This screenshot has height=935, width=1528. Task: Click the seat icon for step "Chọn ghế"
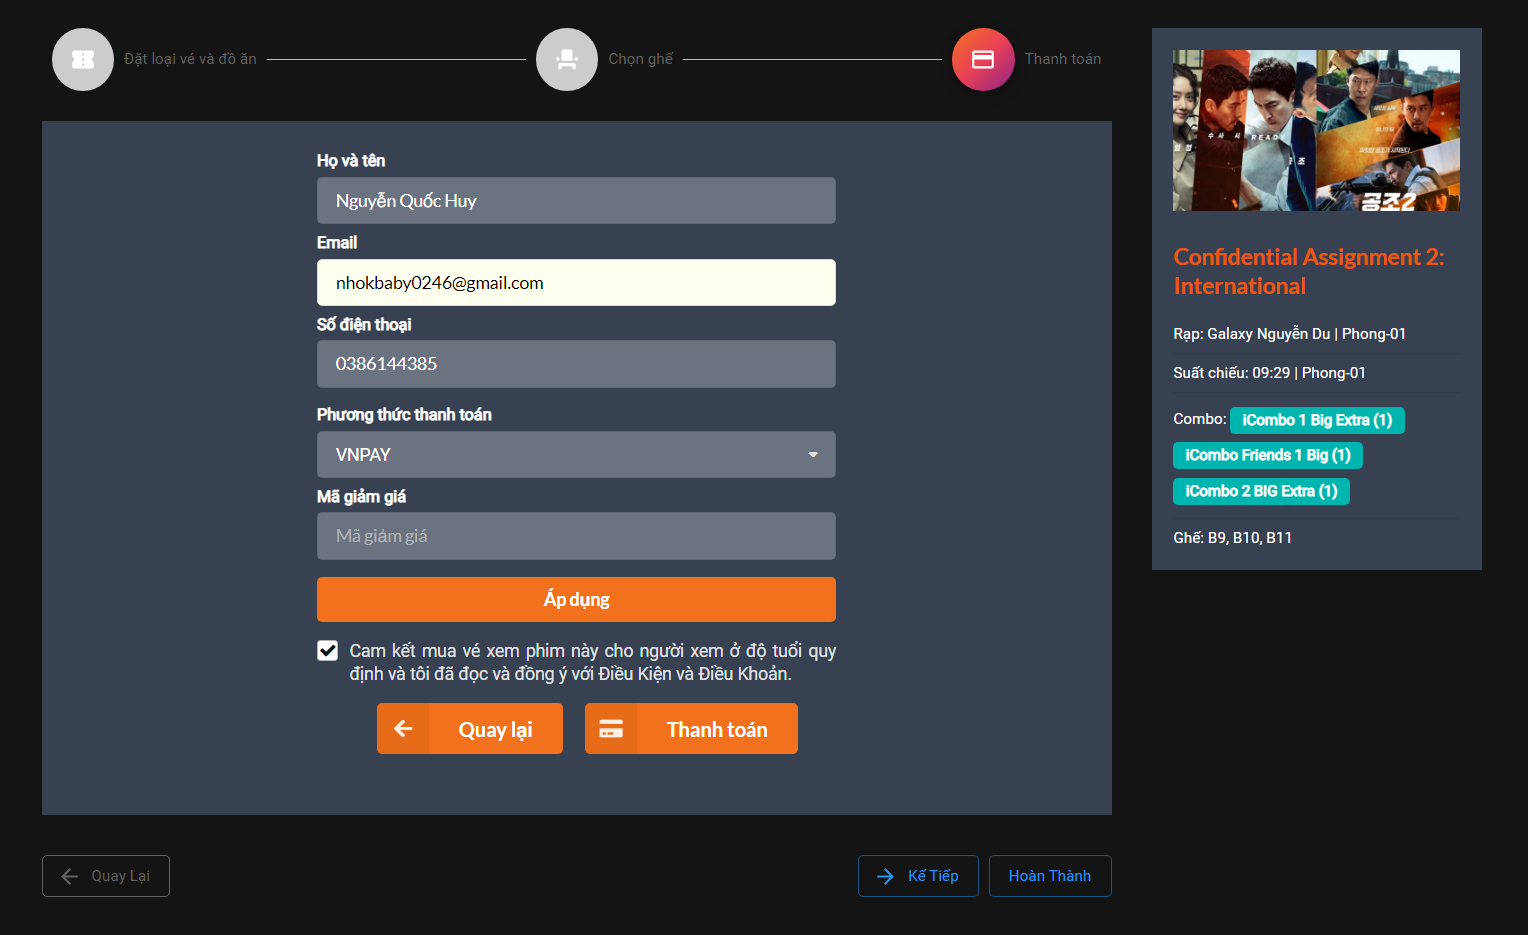(x=567, y=59)
